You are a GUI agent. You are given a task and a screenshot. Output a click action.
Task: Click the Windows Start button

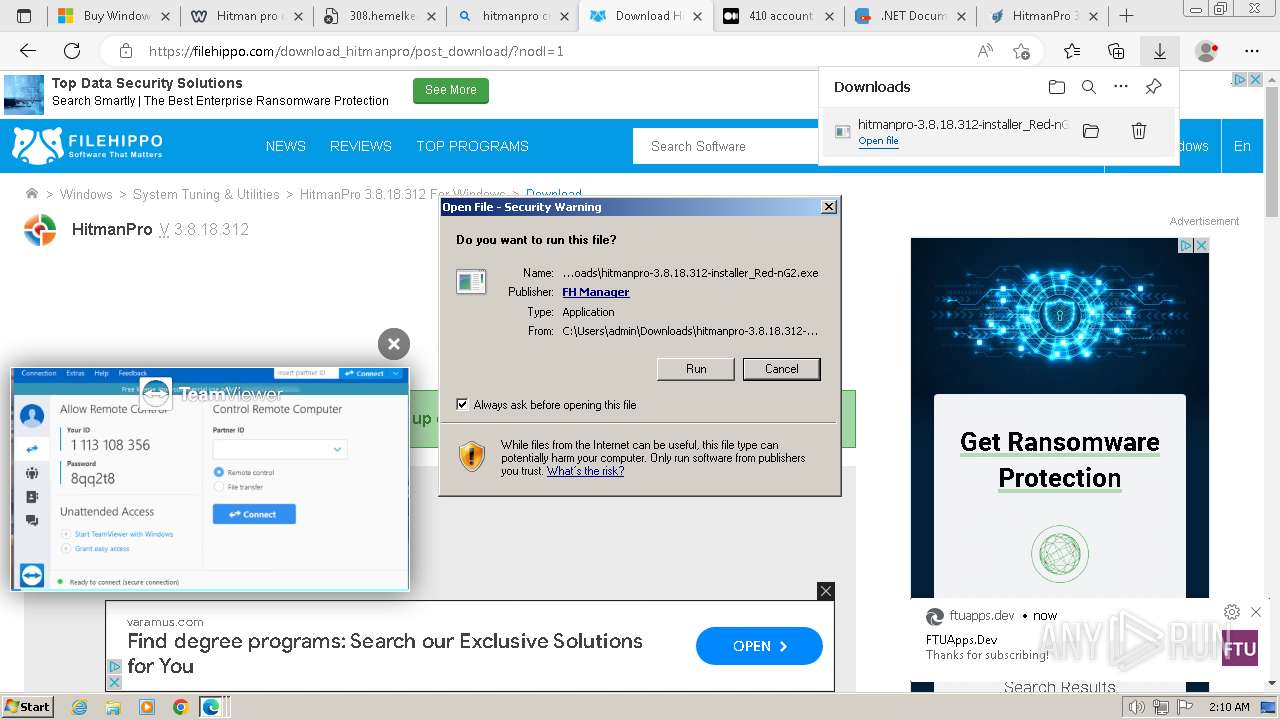(x=27, y=707)
